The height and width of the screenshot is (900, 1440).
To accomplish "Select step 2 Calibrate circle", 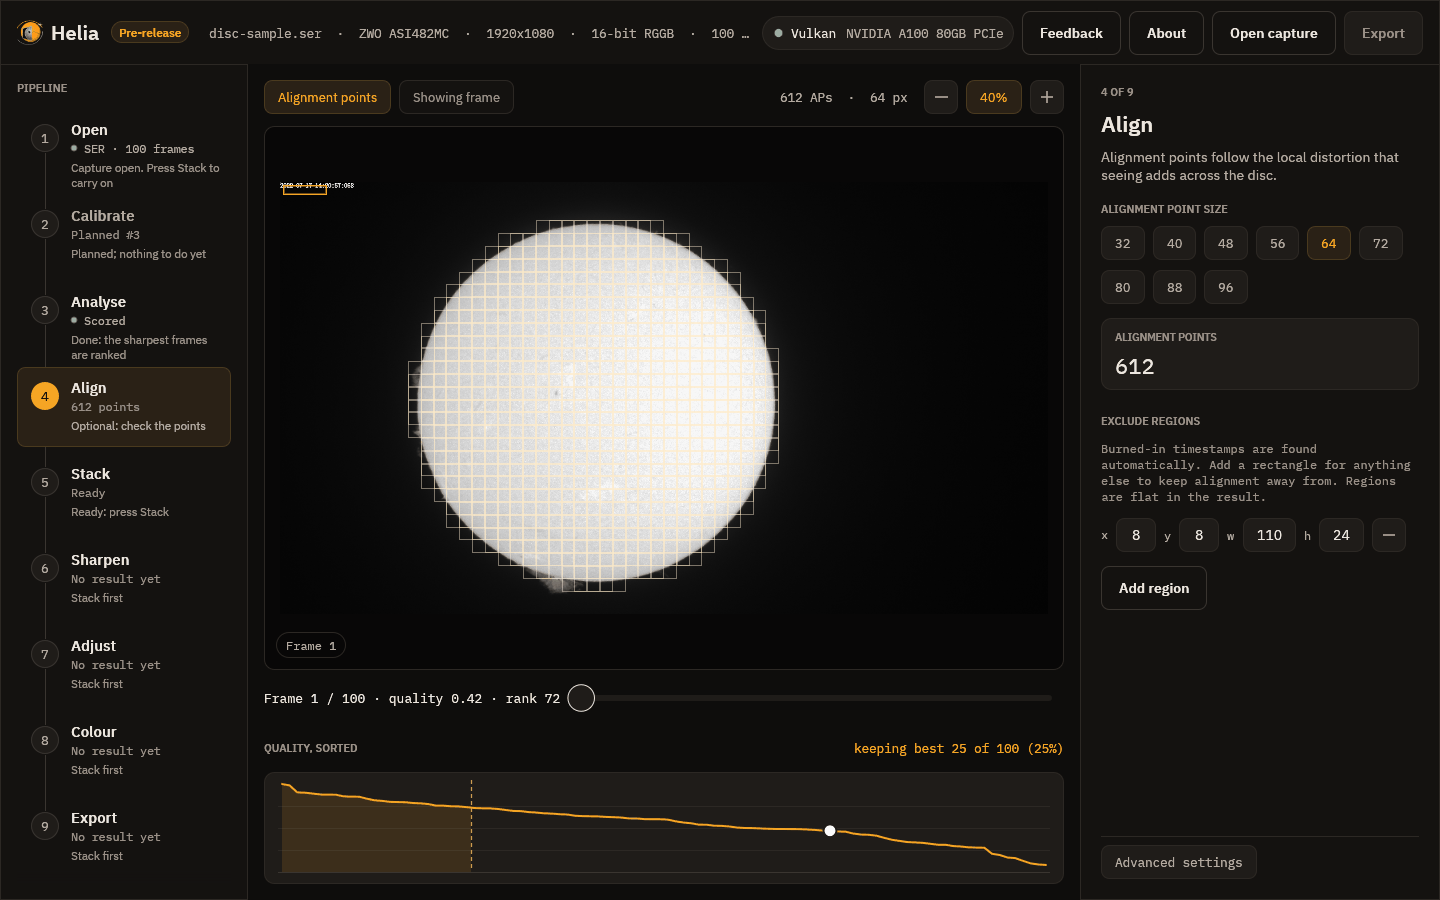I will click(44, 225).
